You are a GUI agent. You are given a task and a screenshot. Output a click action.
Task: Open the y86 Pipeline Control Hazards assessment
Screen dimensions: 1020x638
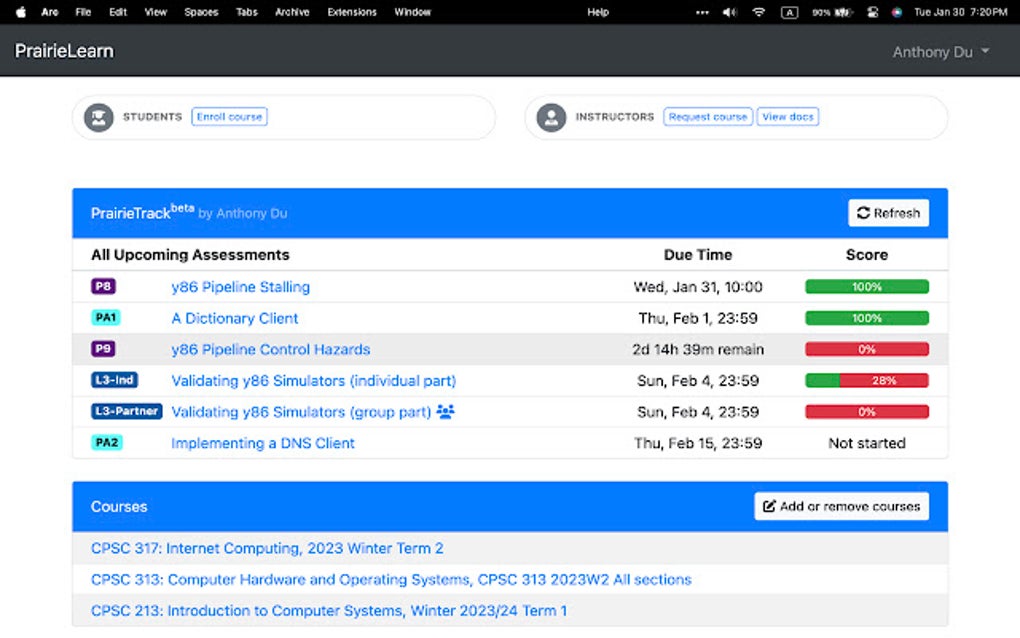tap(270, 349)
